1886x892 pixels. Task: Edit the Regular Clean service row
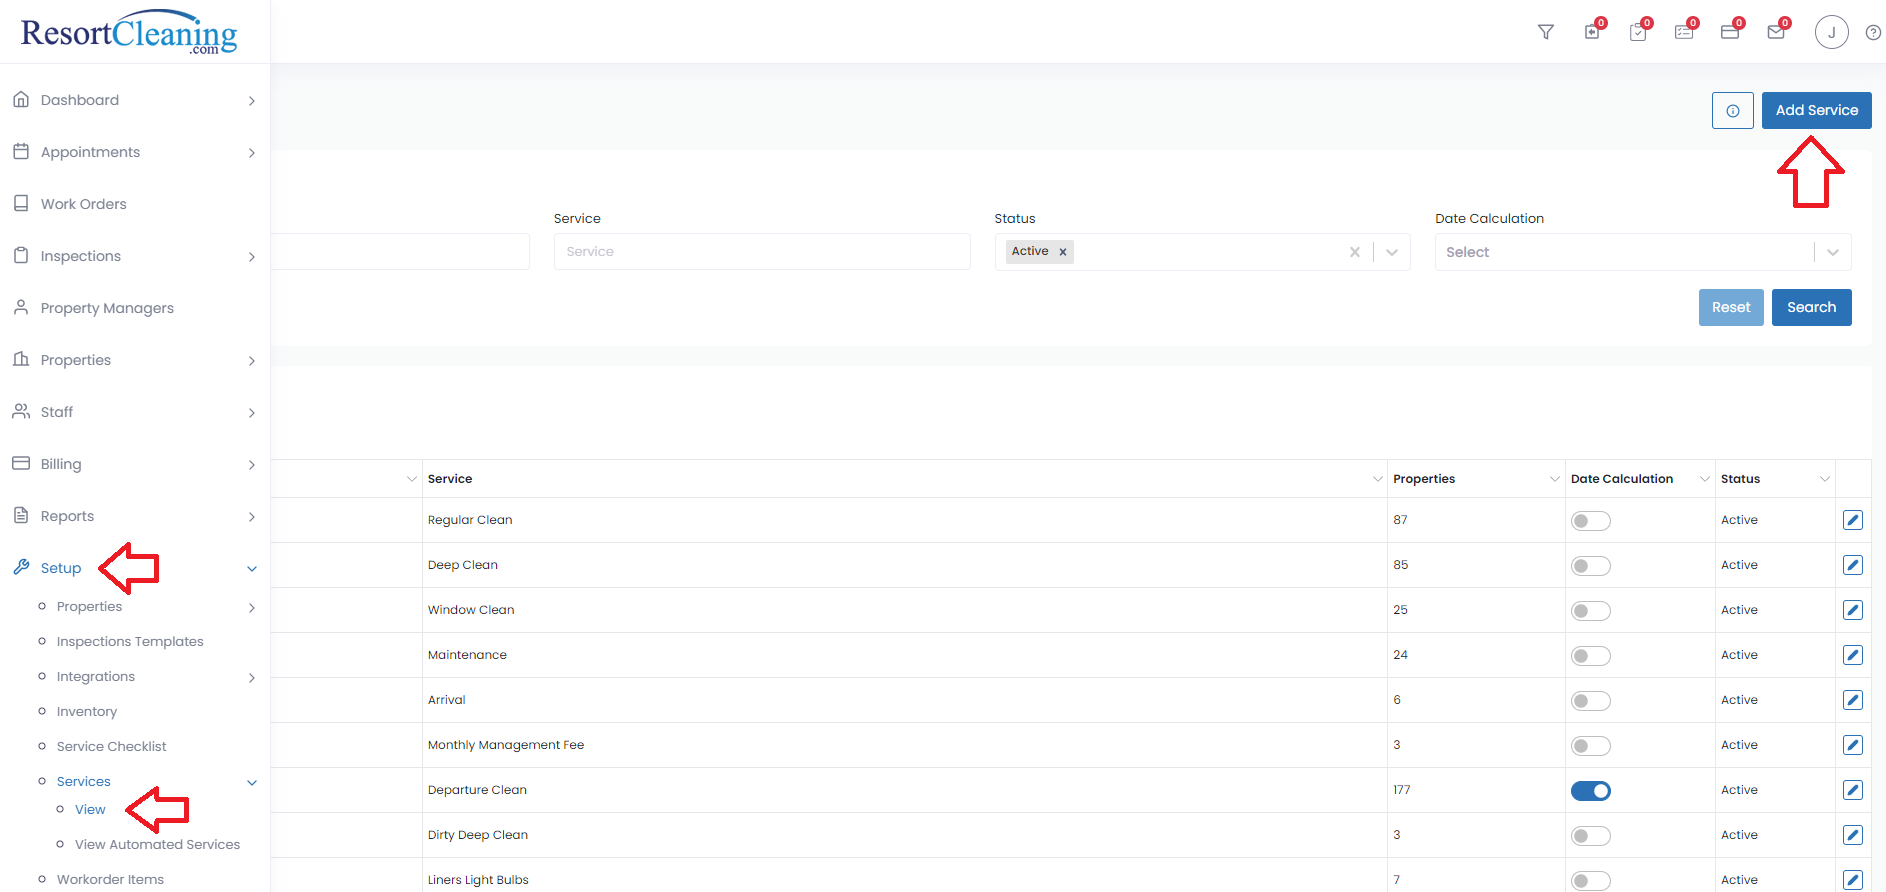[x=1852, y=520]
